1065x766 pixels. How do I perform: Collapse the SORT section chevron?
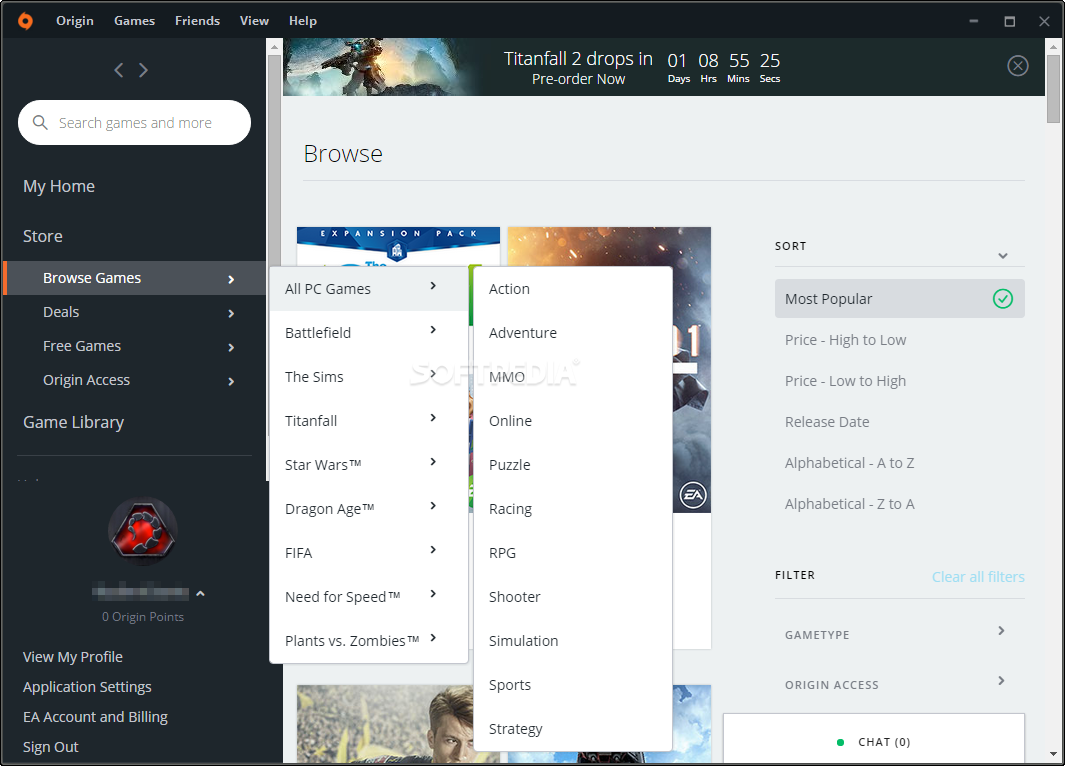[1003, 256]
